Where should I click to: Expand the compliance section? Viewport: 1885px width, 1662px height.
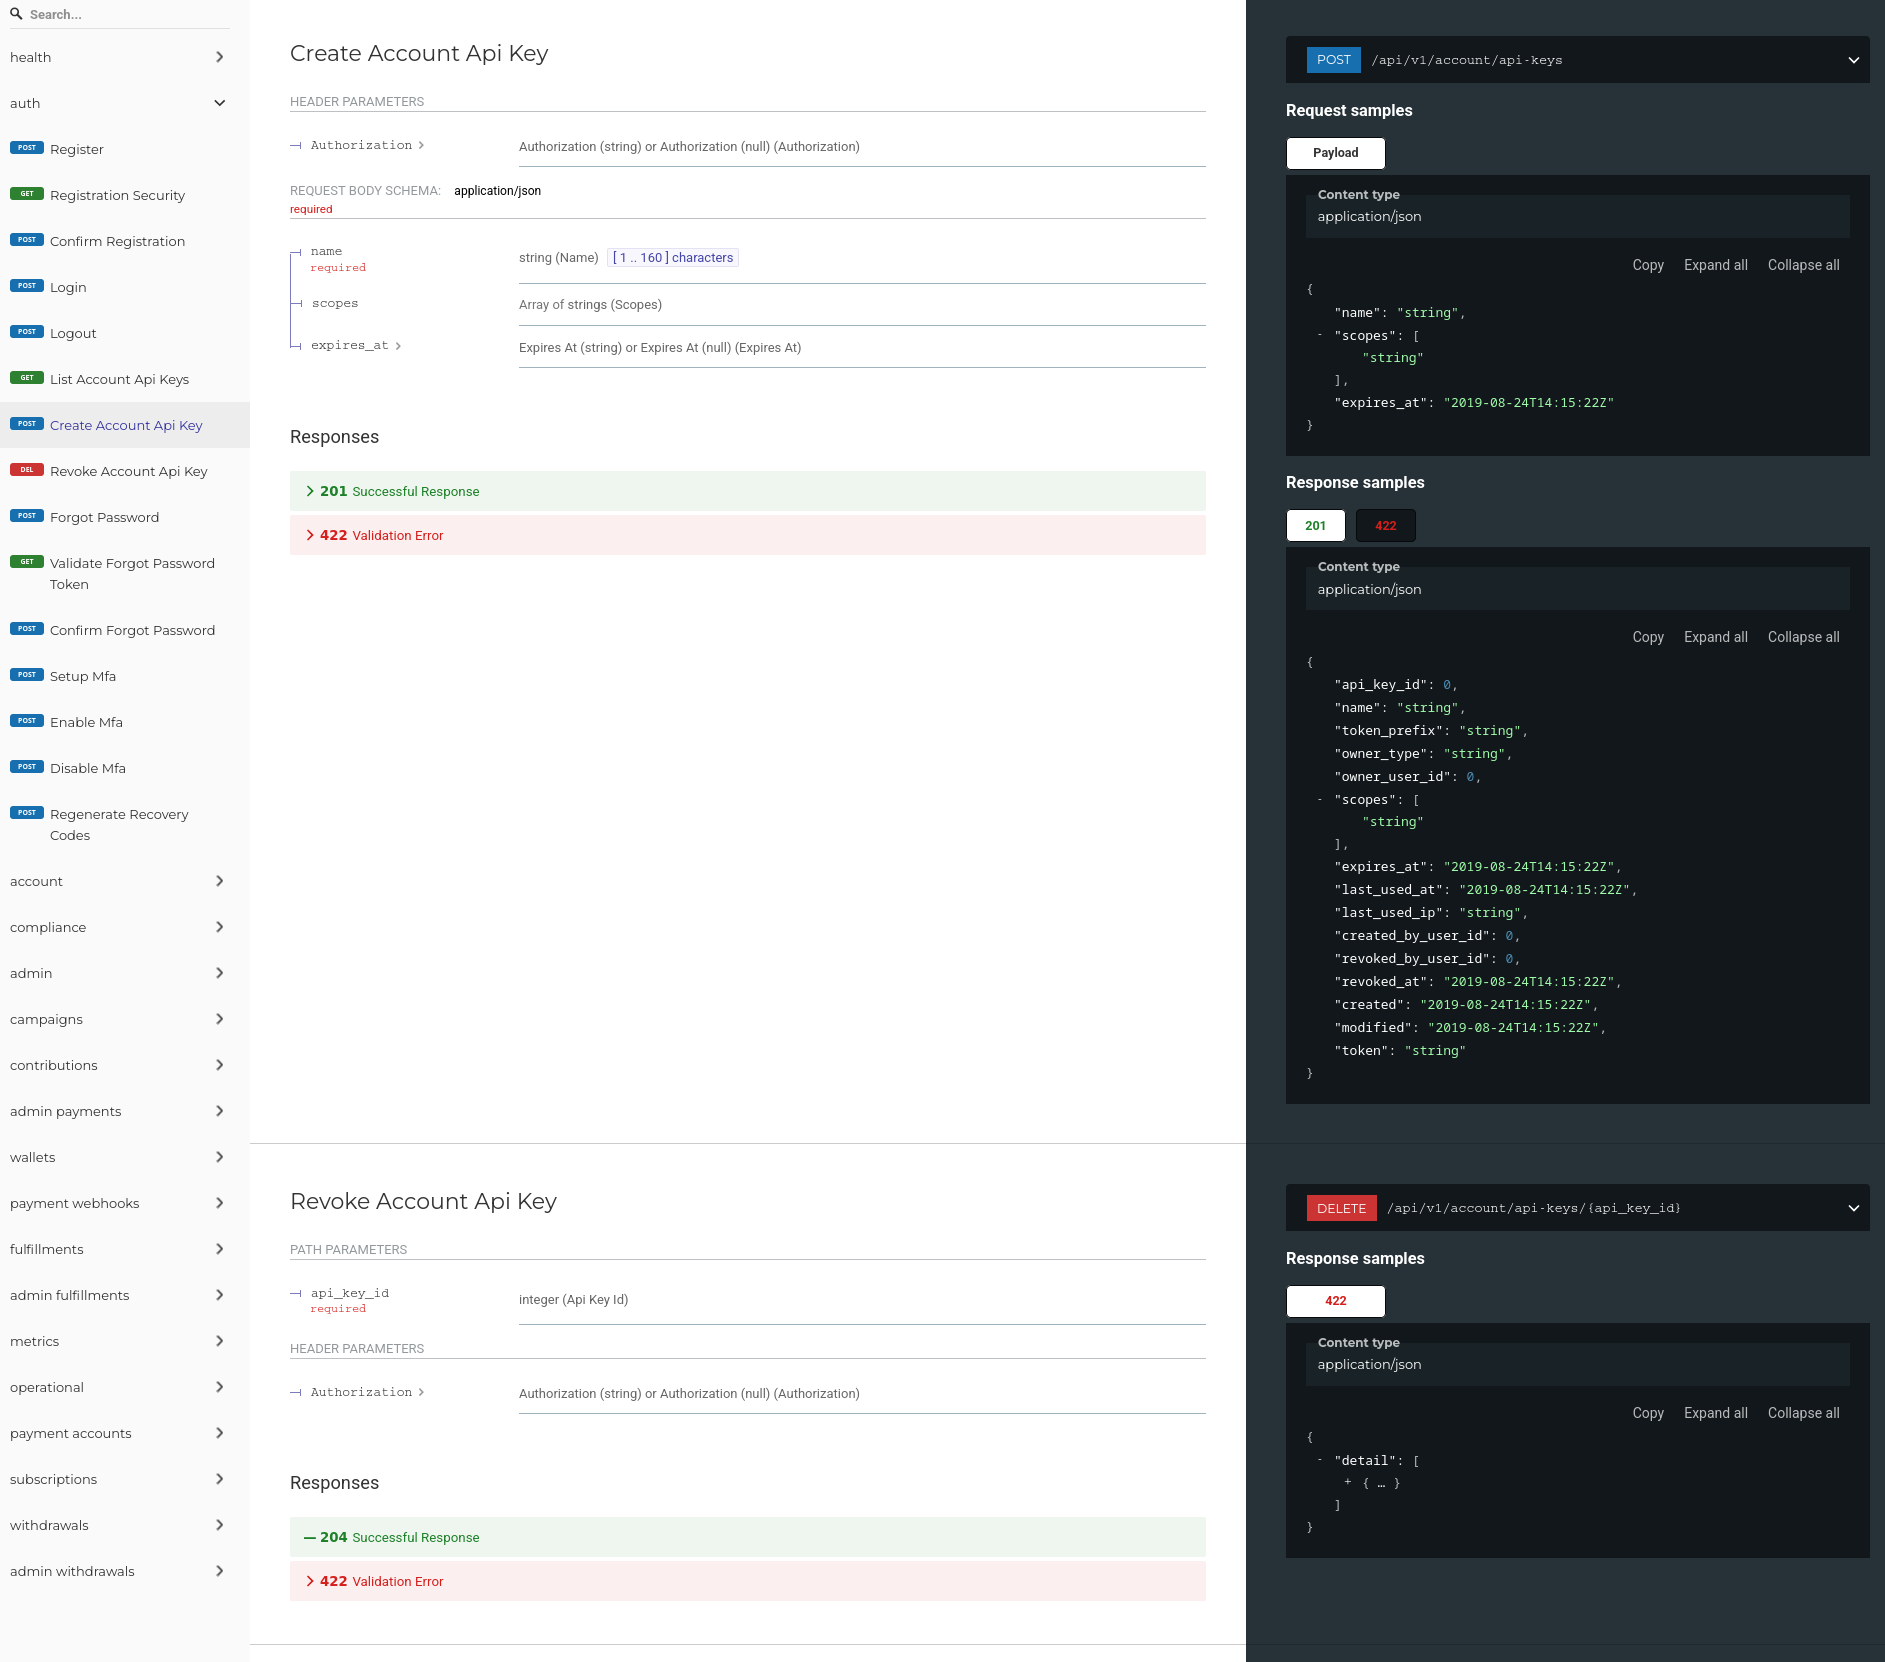(x=125, y=927)
